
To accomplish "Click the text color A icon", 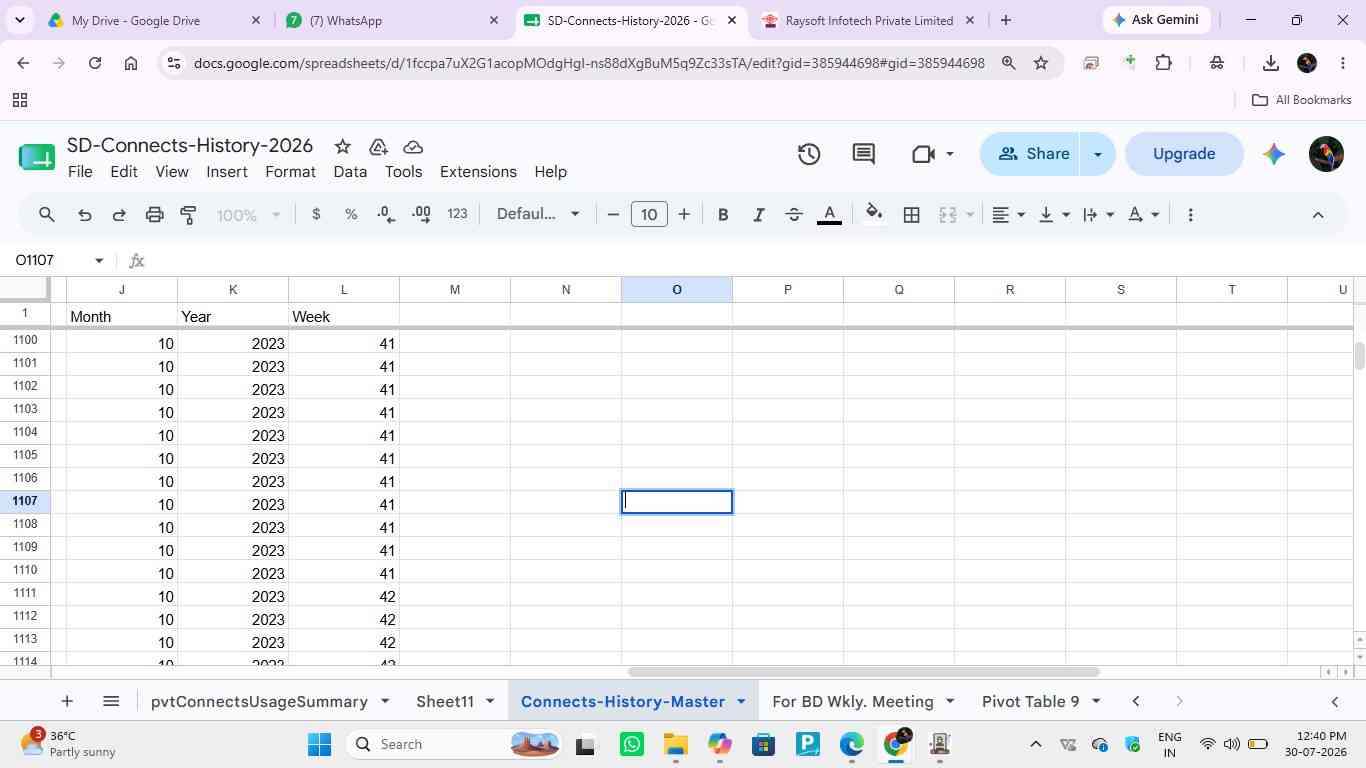I will (829, 214).
